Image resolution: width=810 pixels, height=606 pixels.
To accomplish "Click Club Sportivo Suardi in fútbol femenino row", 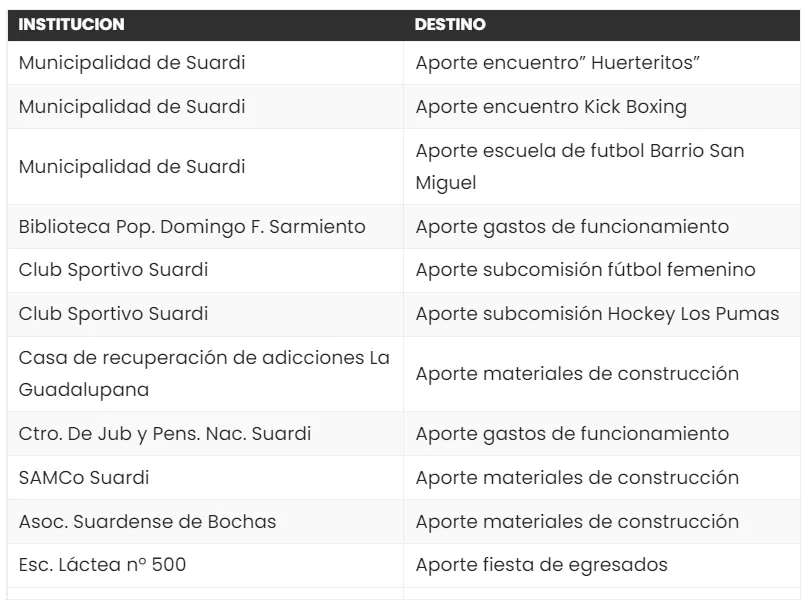I will (113, 270).
